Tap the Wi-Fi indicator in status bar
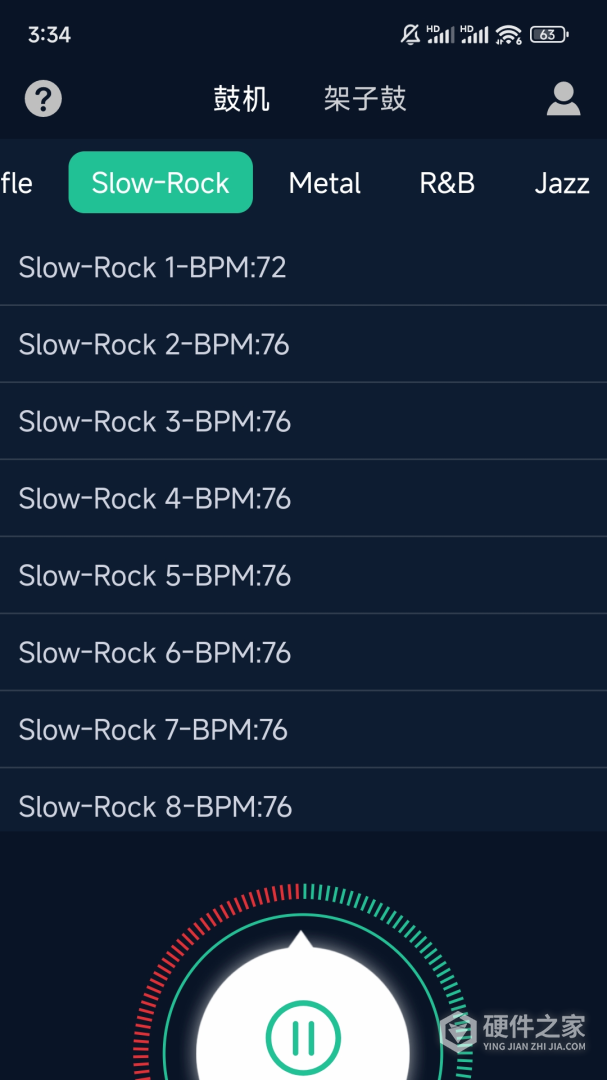Screen dimensions: 607x1080 click(509, 35)
